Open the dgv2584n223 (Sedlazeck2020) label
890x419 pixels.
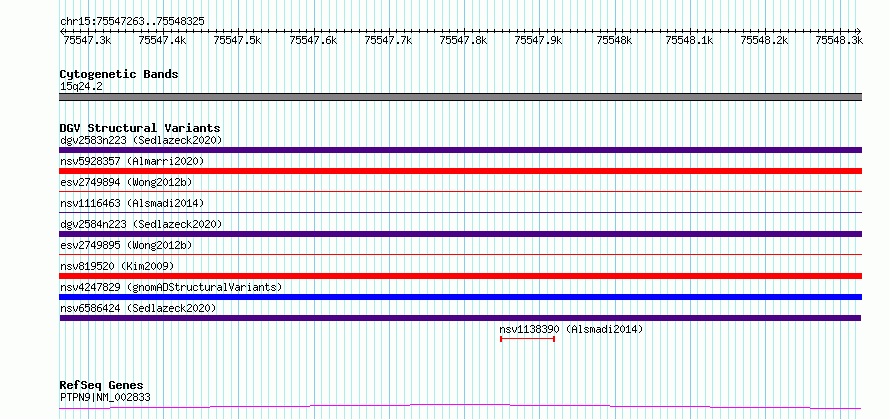click(141, 224)
